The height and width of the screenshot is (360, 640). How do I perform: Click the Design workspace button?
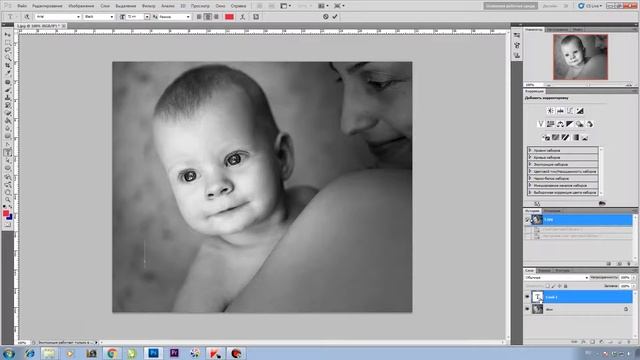pos(550,6)
